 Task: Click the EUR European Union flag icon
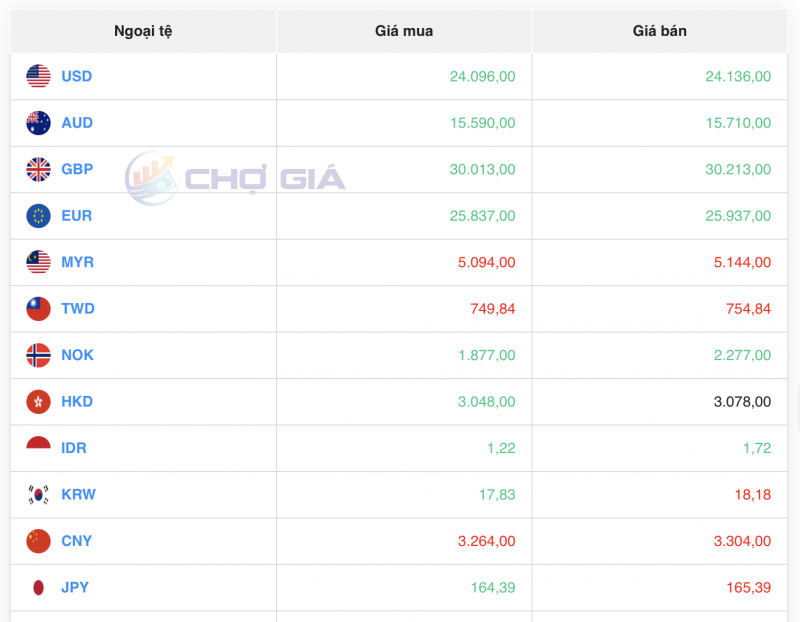pyautogui.click(x=38, y=215)
